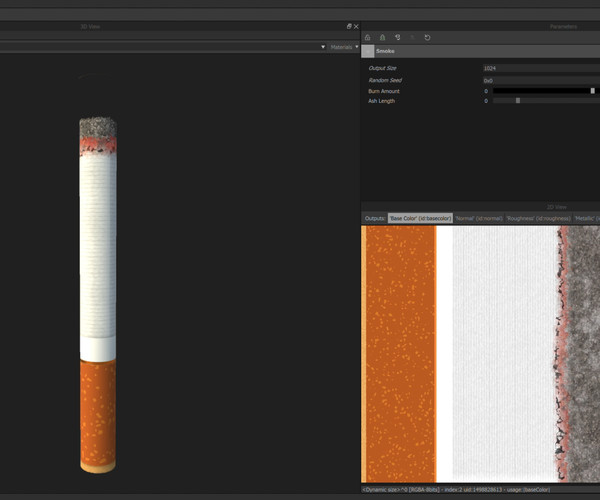Click the 3D View panel title

tap(90, 26)
